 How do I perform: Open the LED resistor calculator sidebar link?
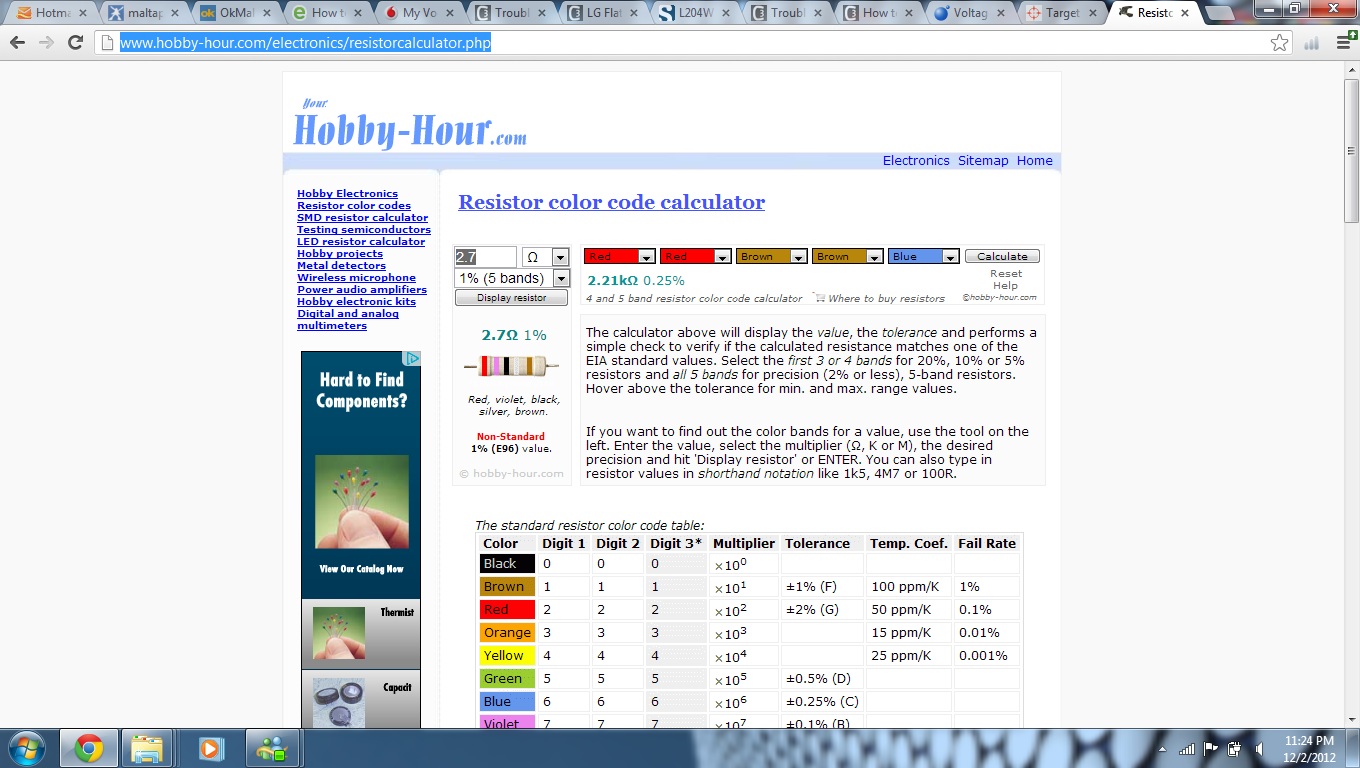click(x=361, y=242)
